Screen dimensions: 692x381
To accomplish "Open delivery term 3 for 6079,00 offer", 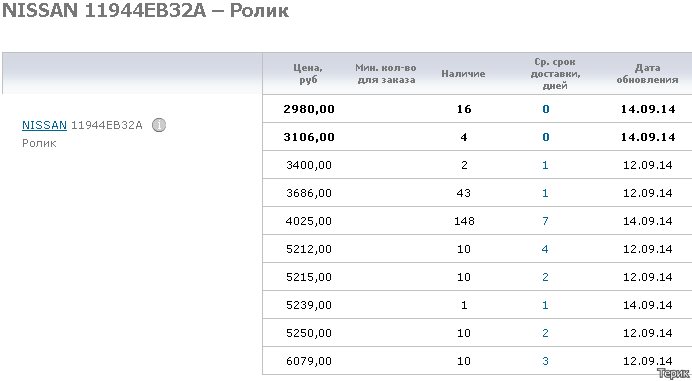I will point(545,361).
